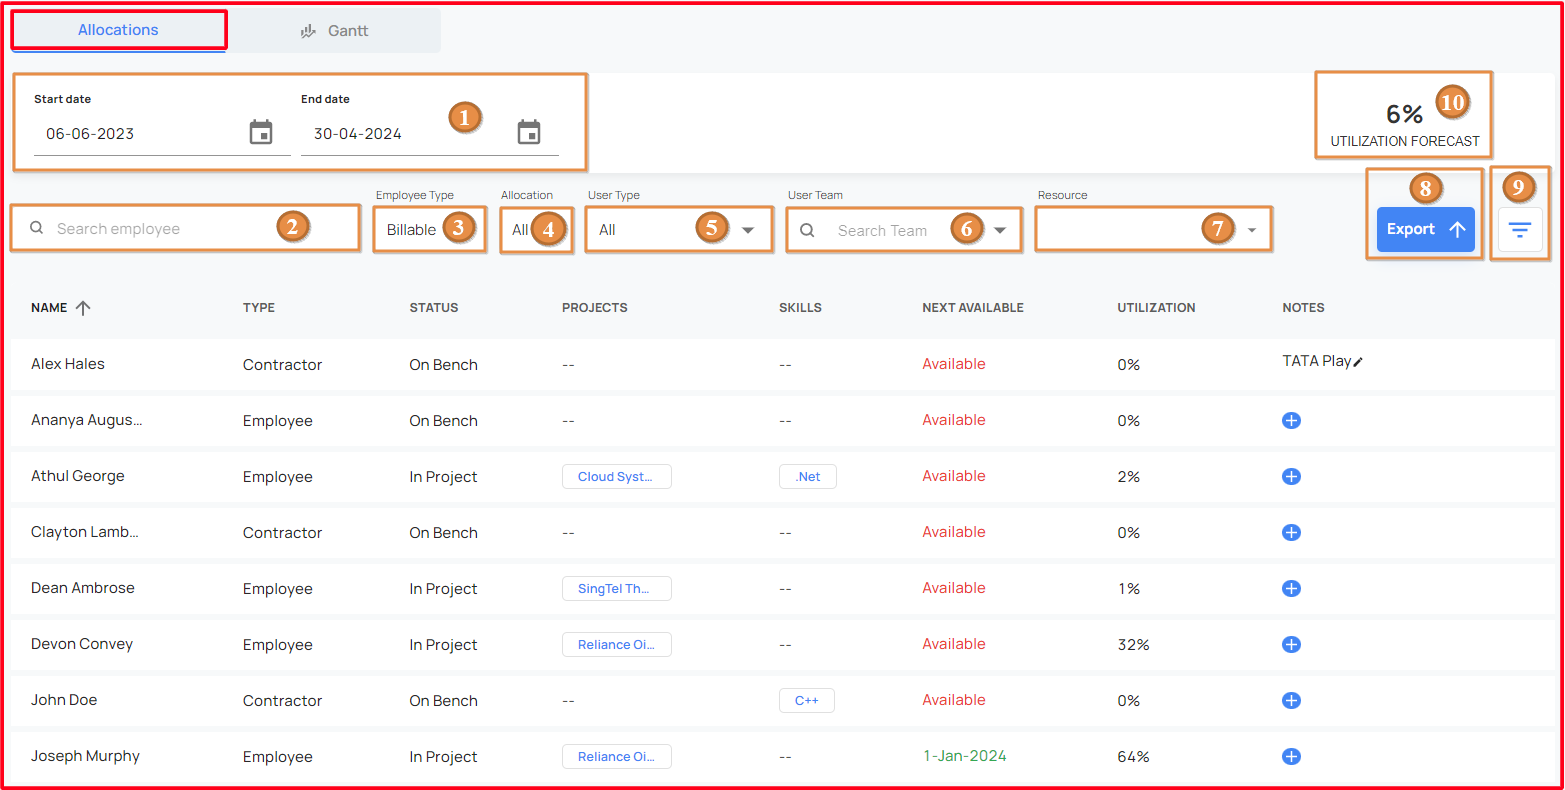The image size is (1565, 790).
Task: Click the Search employee field
Action: click(185, 229)
